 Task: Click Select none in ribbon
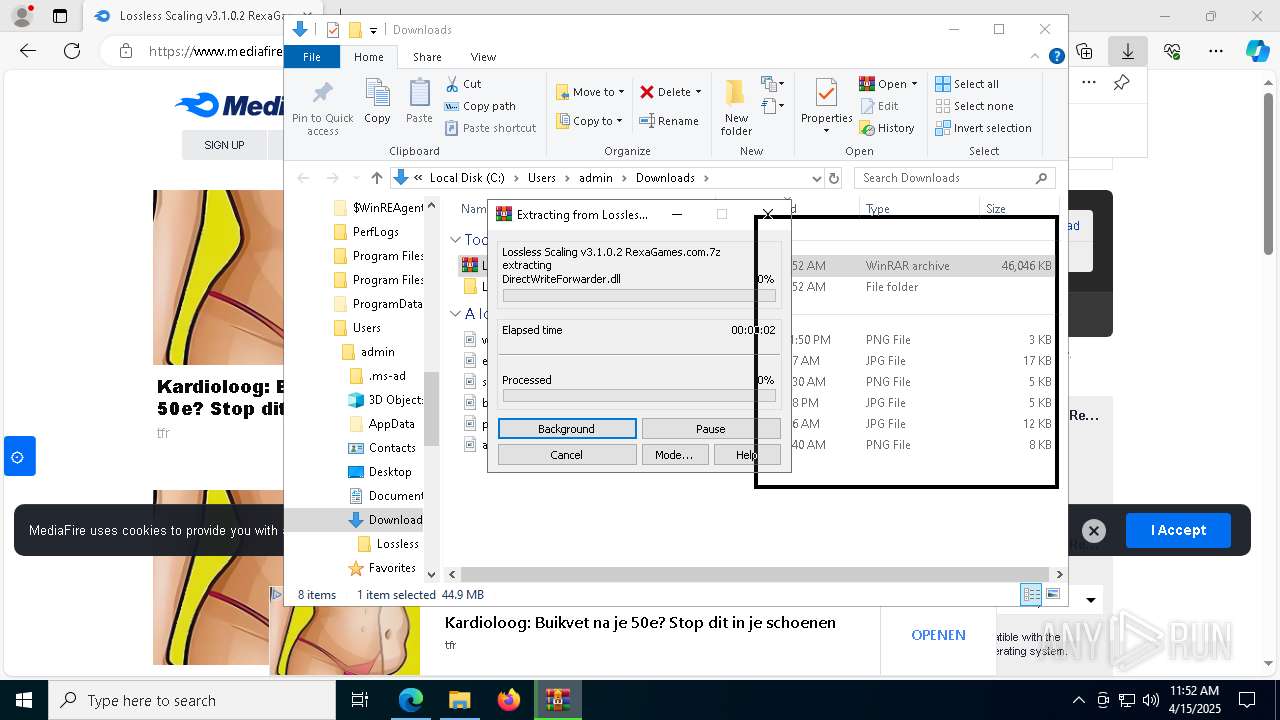[x=974, y=106]
